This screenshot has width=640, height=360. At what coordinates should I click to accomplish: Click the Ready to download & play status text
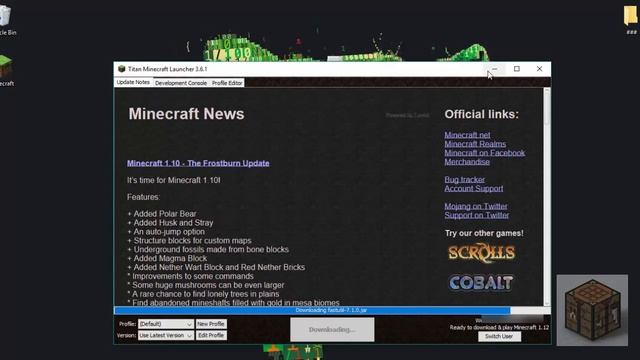pos(499,327)
